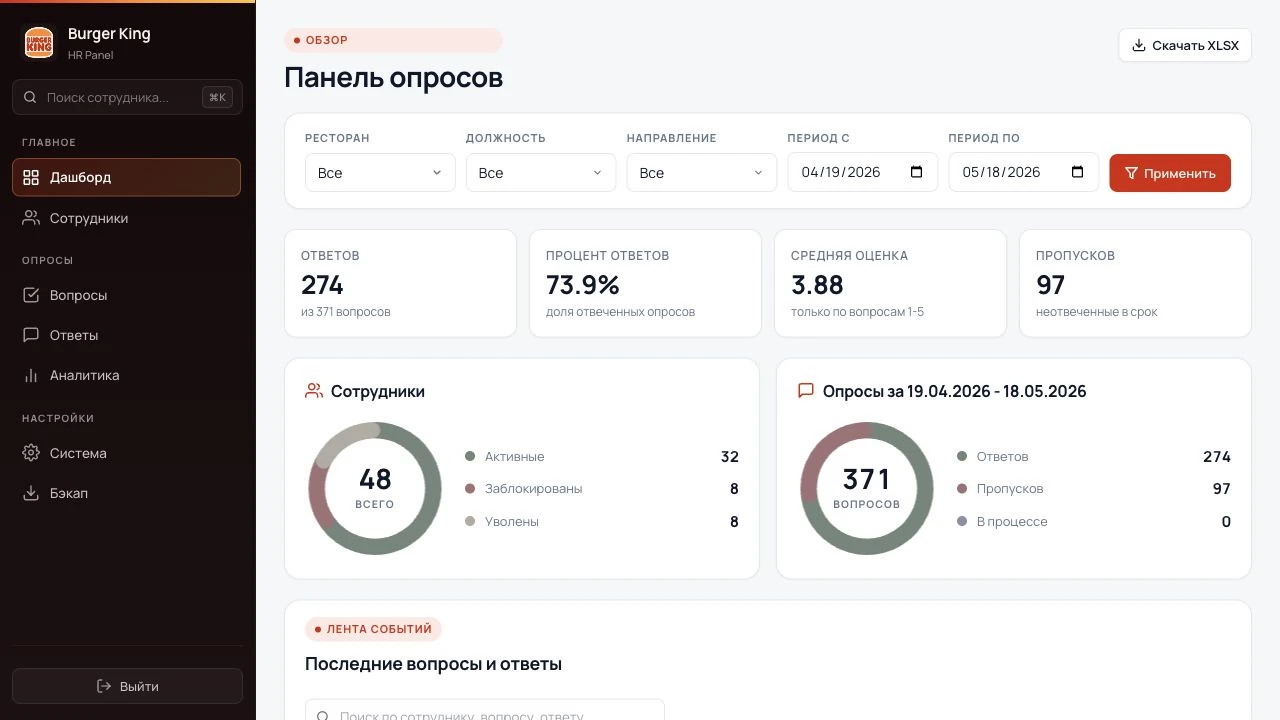Click the Применить filter button

(x=1170, y=173)
